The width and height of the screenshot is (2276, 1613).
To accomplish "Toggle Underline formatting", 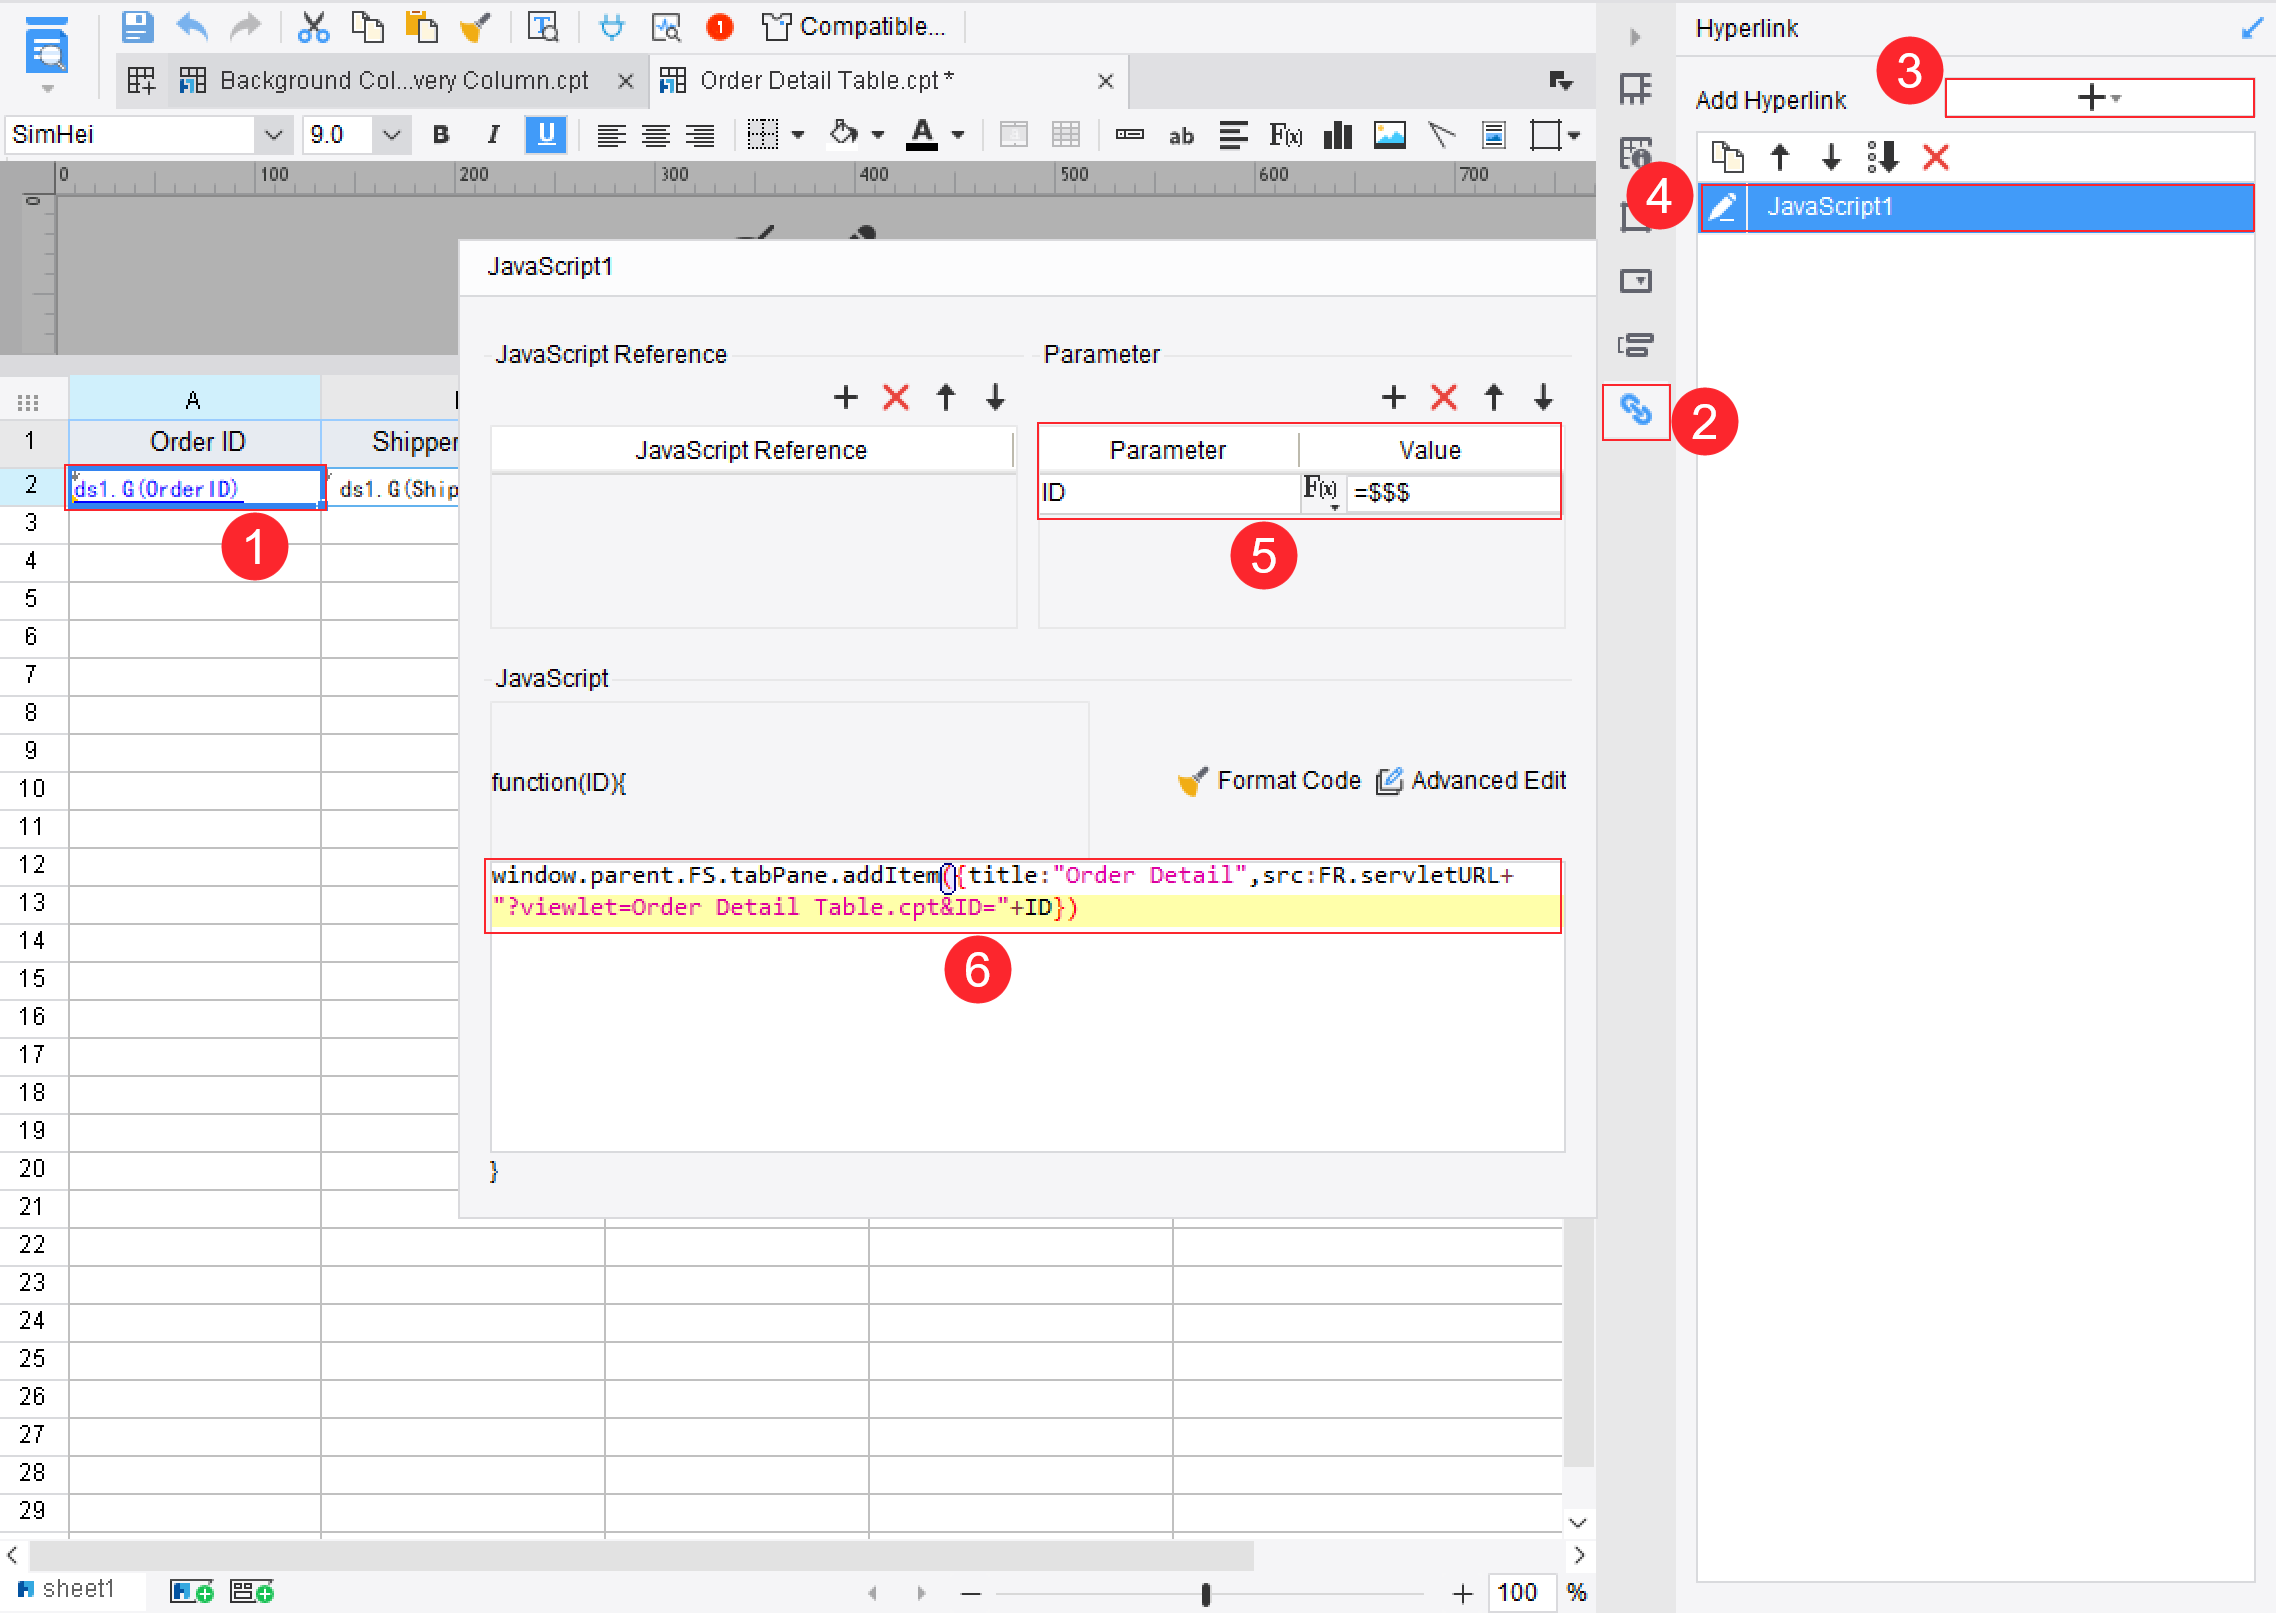I will pos(546,135).
